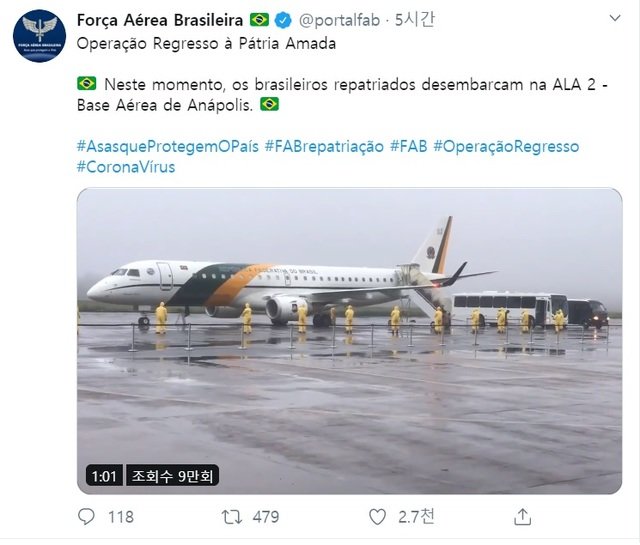Play the airplane video thumbnail
Image resolution: width=640 pixels, height=545 pixels.
[x=349, y=340]
